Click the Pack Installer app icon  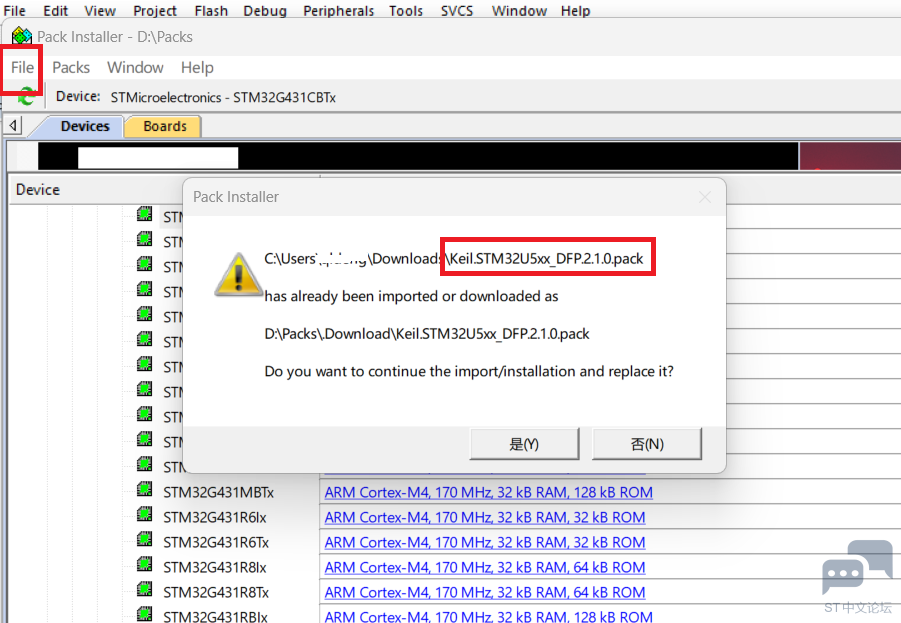(x=22, y=36)
